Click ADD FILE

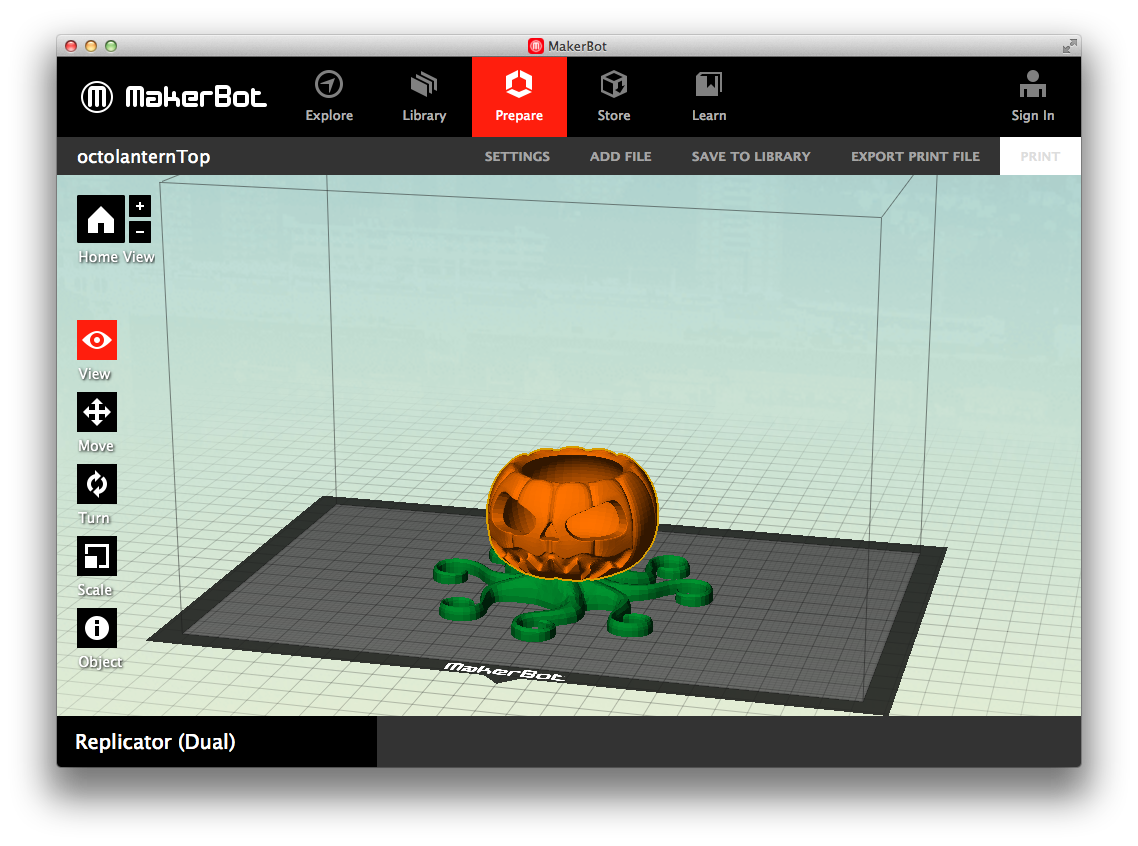[621, 157]
